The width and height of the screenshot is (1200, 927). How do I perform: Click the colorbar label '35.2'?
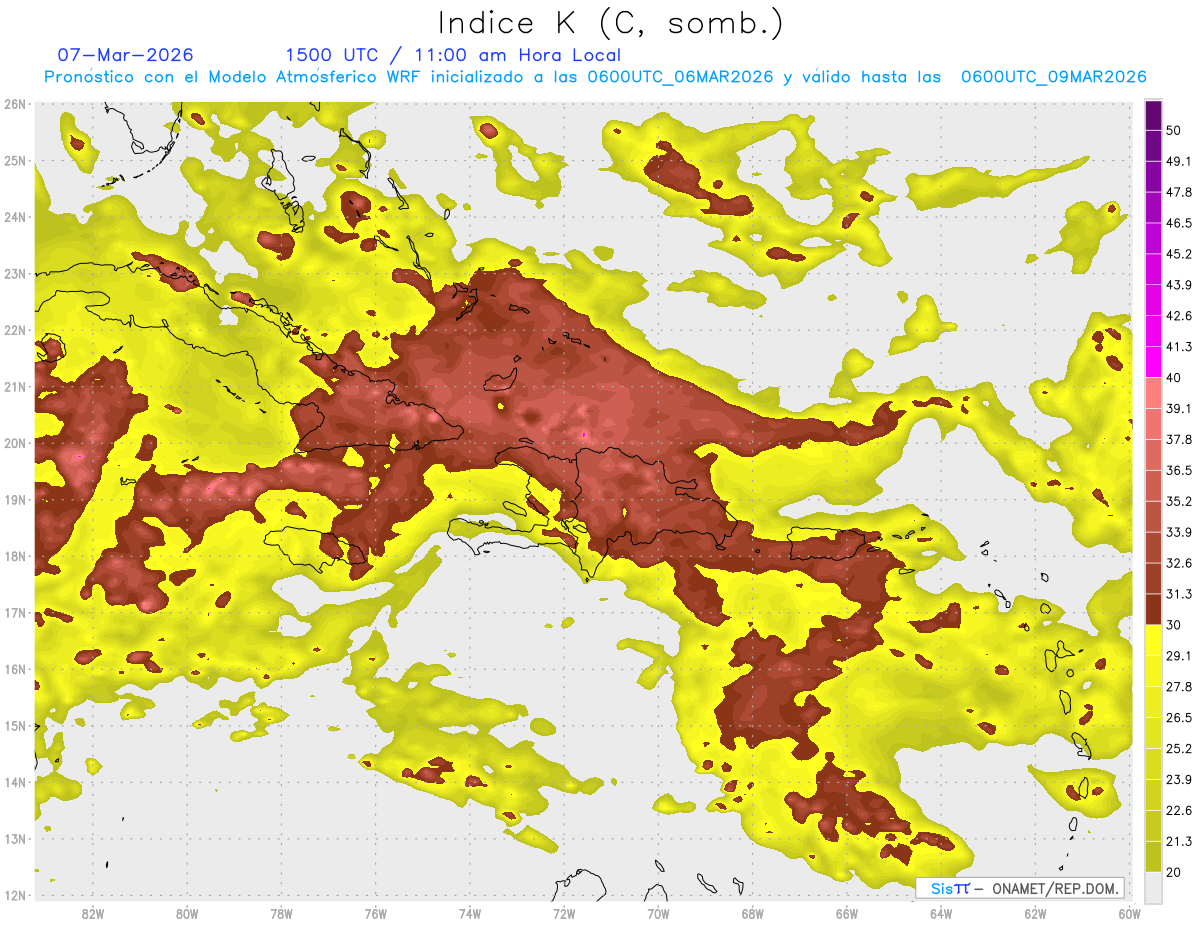[x=1179, y=501]
